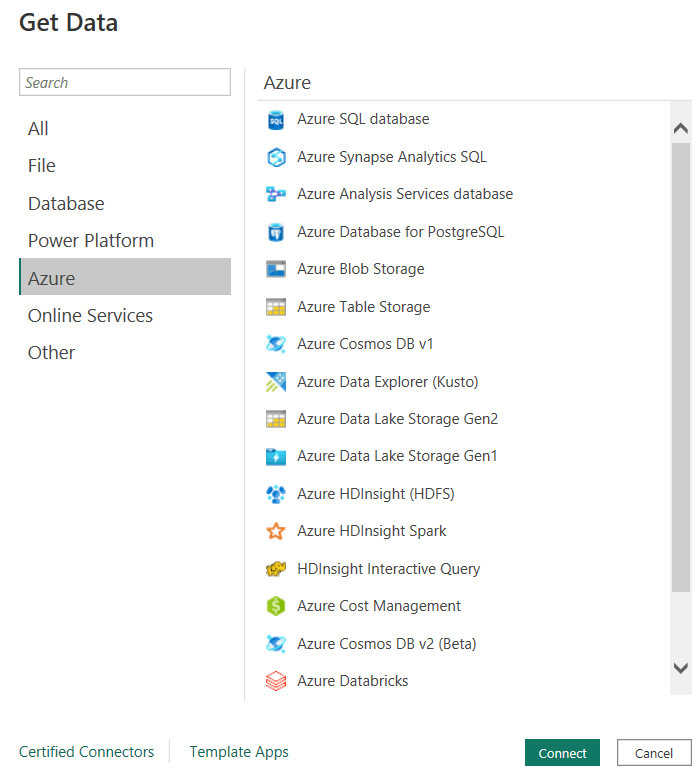This screenshot has width=698, height=776.
Task: Open the Power Platform category
Action: pyautogui.click(x=125, y=241)
